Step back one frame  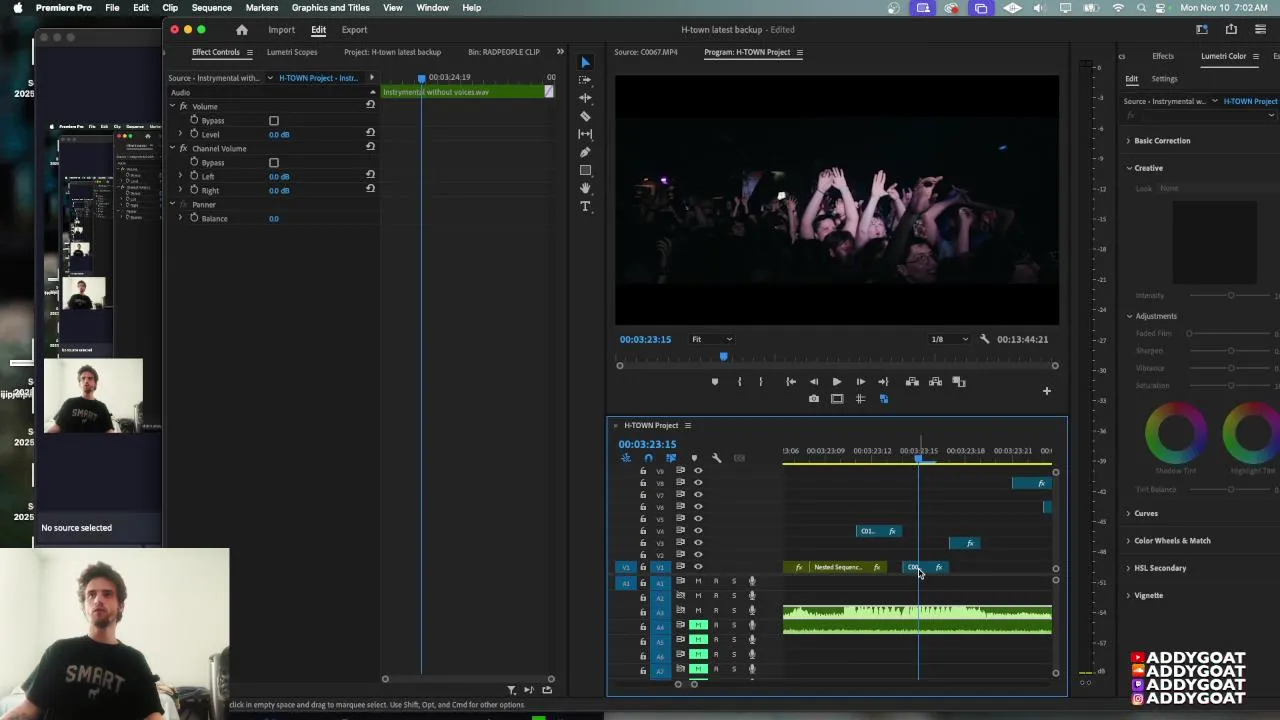pyautogui.click(x=814, y=382)
